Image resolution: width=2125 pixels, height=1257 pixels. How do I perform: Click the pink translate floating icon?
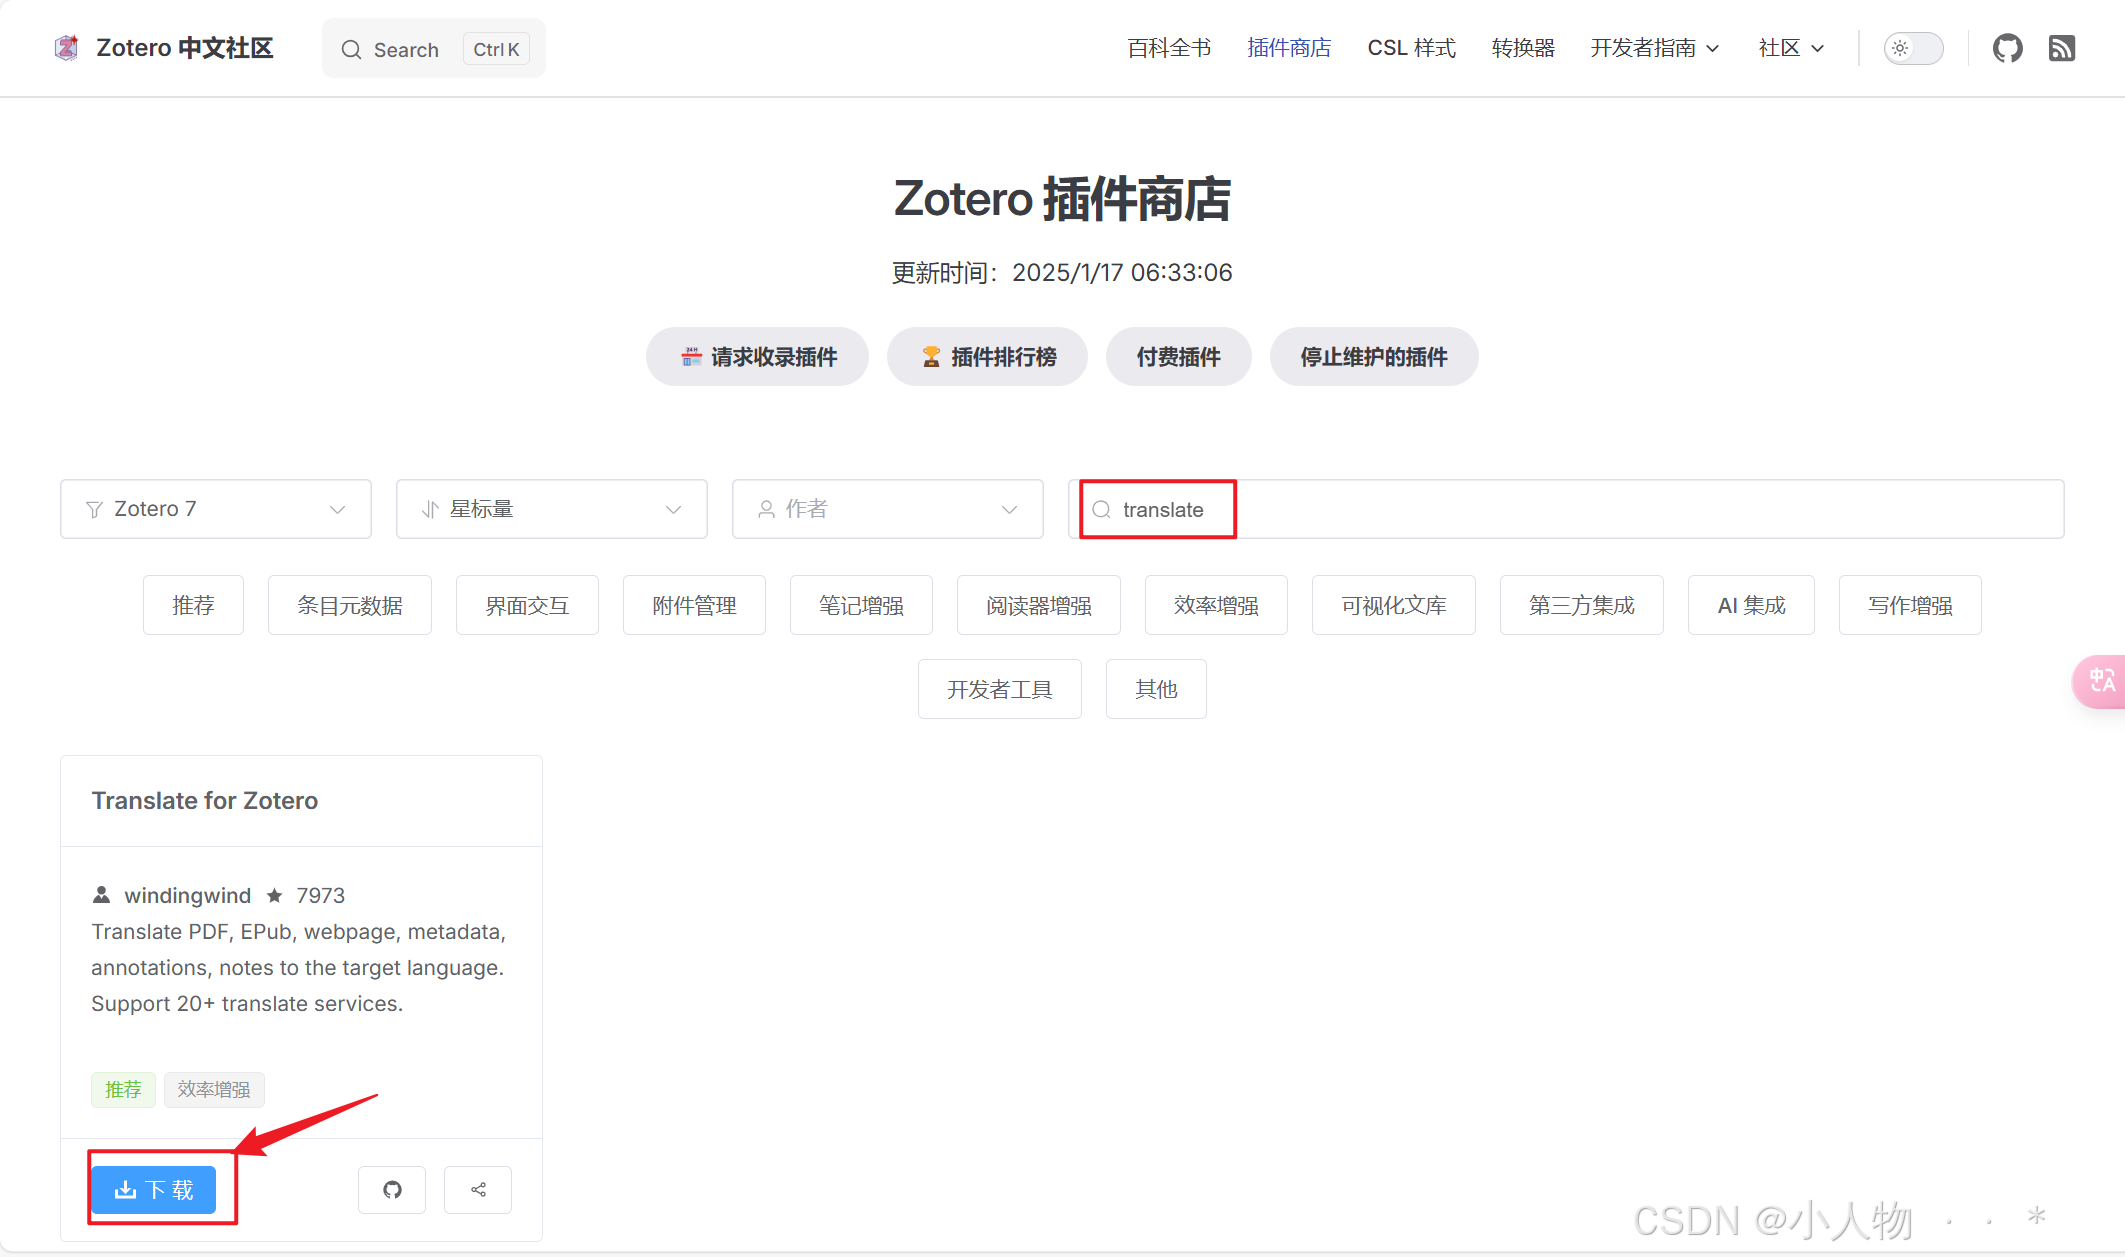click(2101, 681)
